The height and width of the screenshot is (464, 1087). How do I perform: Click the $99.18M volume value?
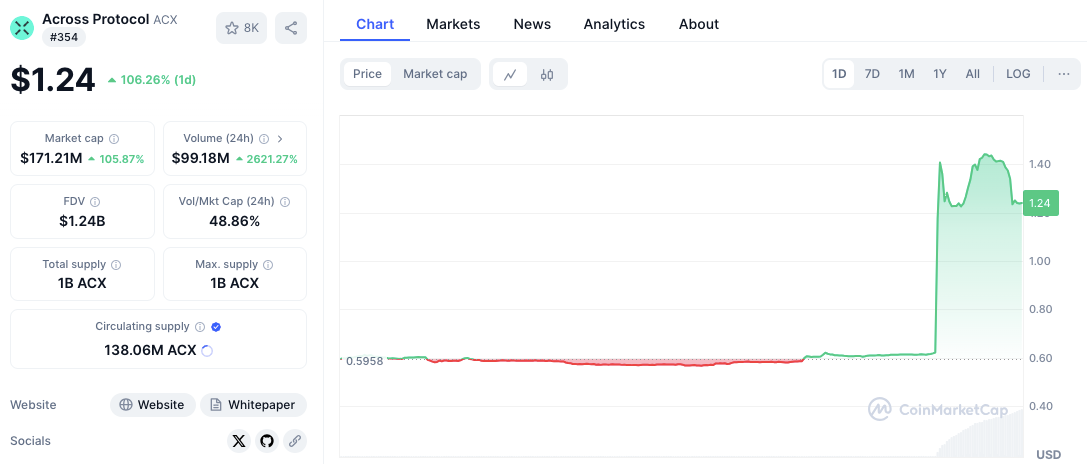[x=200, y=159]
